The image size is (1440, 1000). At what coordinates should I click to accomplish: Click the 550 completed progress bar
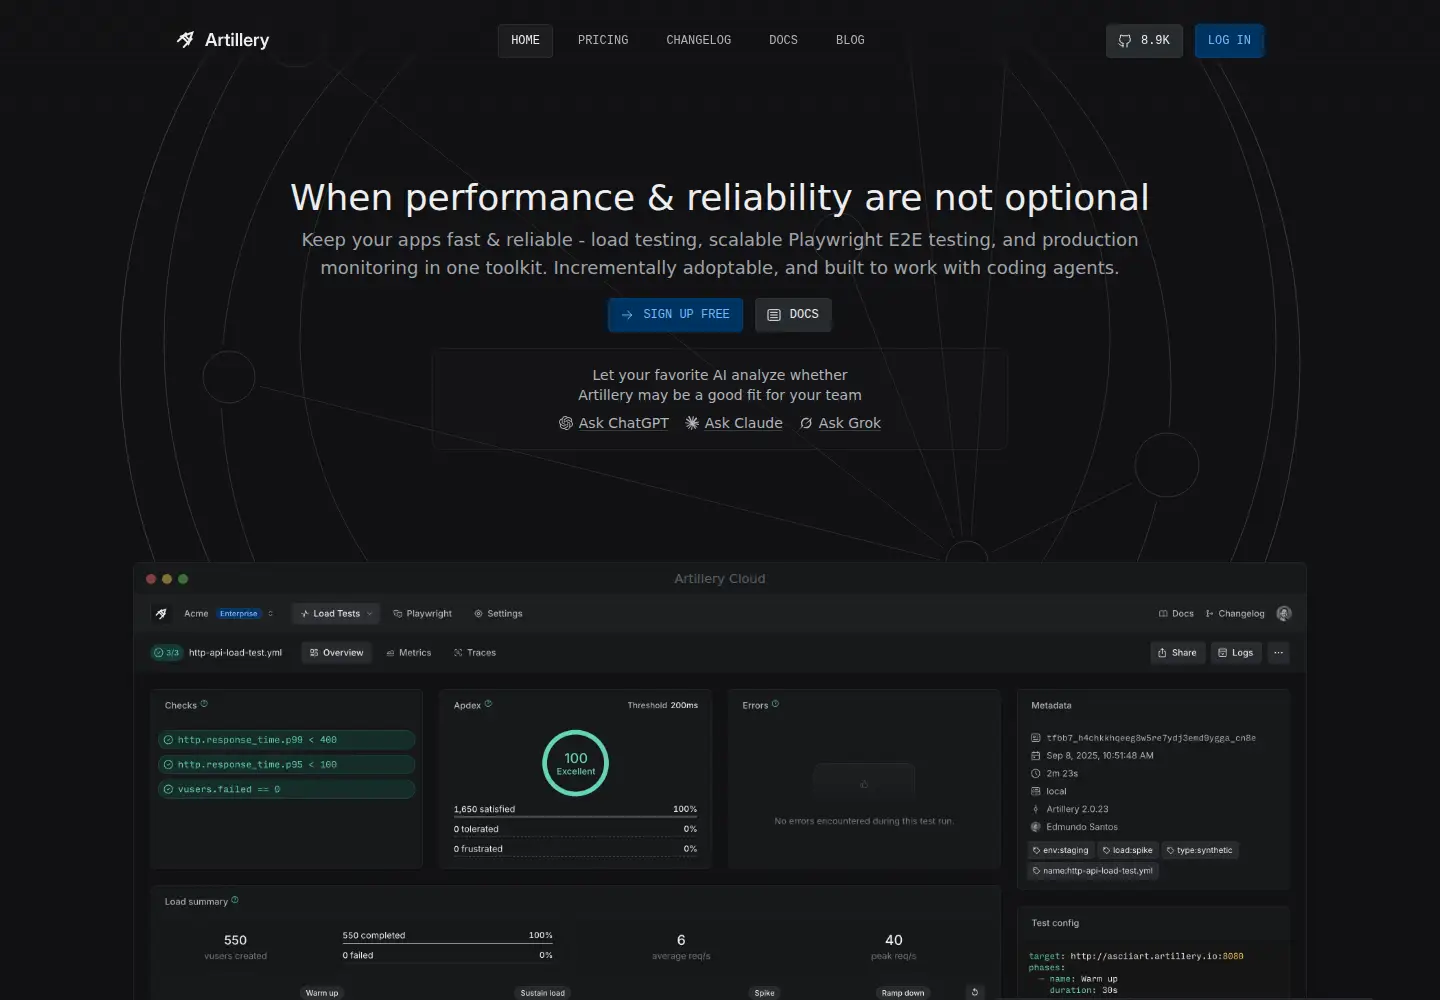point(447,937)
